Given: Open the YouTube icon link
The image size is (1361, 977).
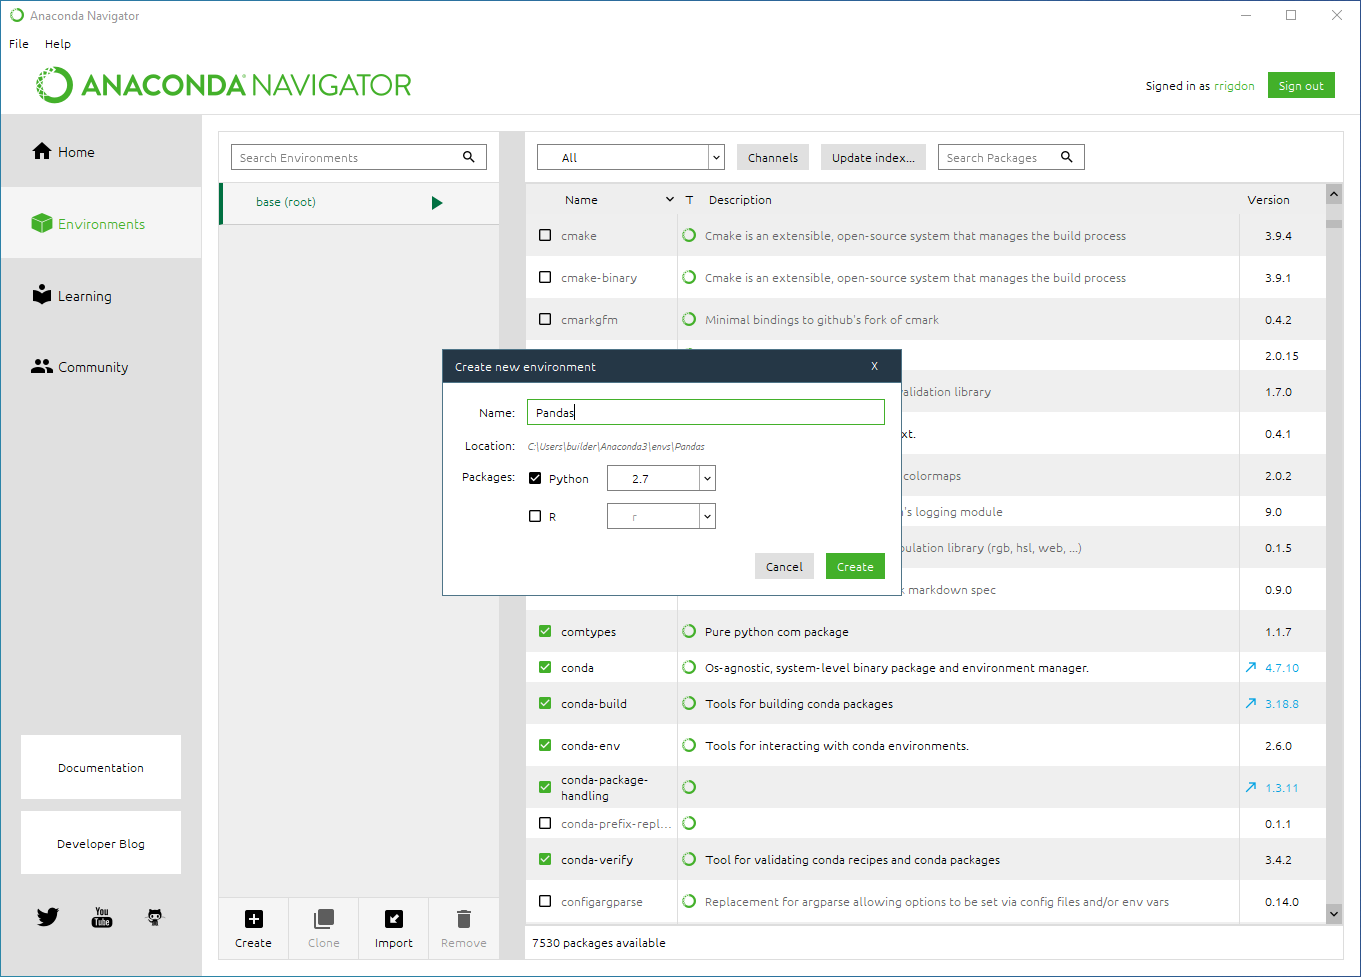Looking at the screenshot, I should coord(102,917).
